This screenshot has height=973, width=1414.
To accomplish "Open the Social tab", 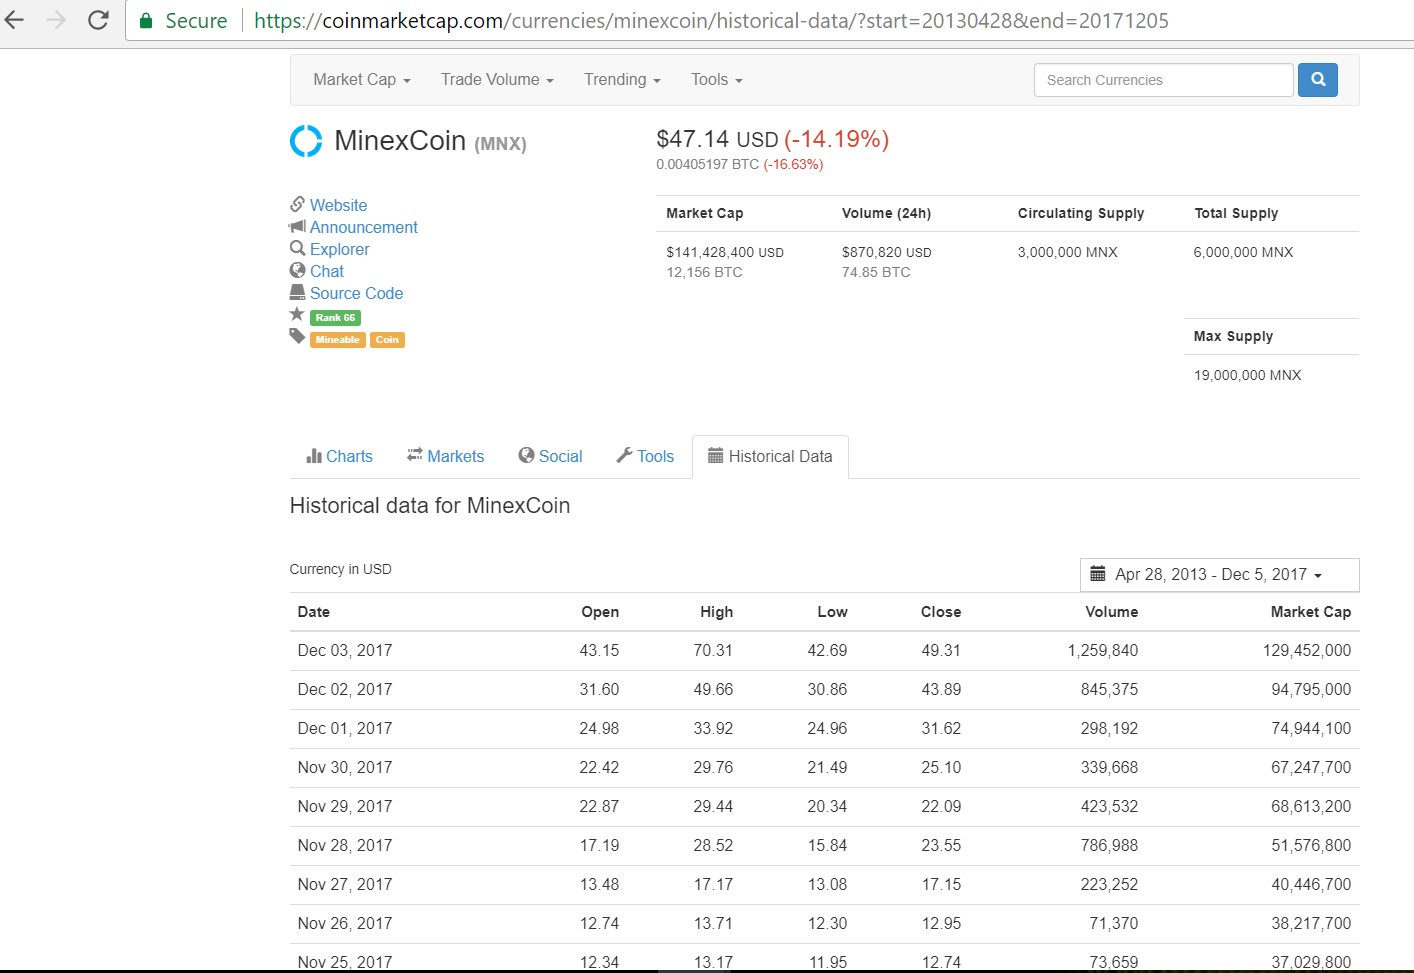I will point(550,456).
